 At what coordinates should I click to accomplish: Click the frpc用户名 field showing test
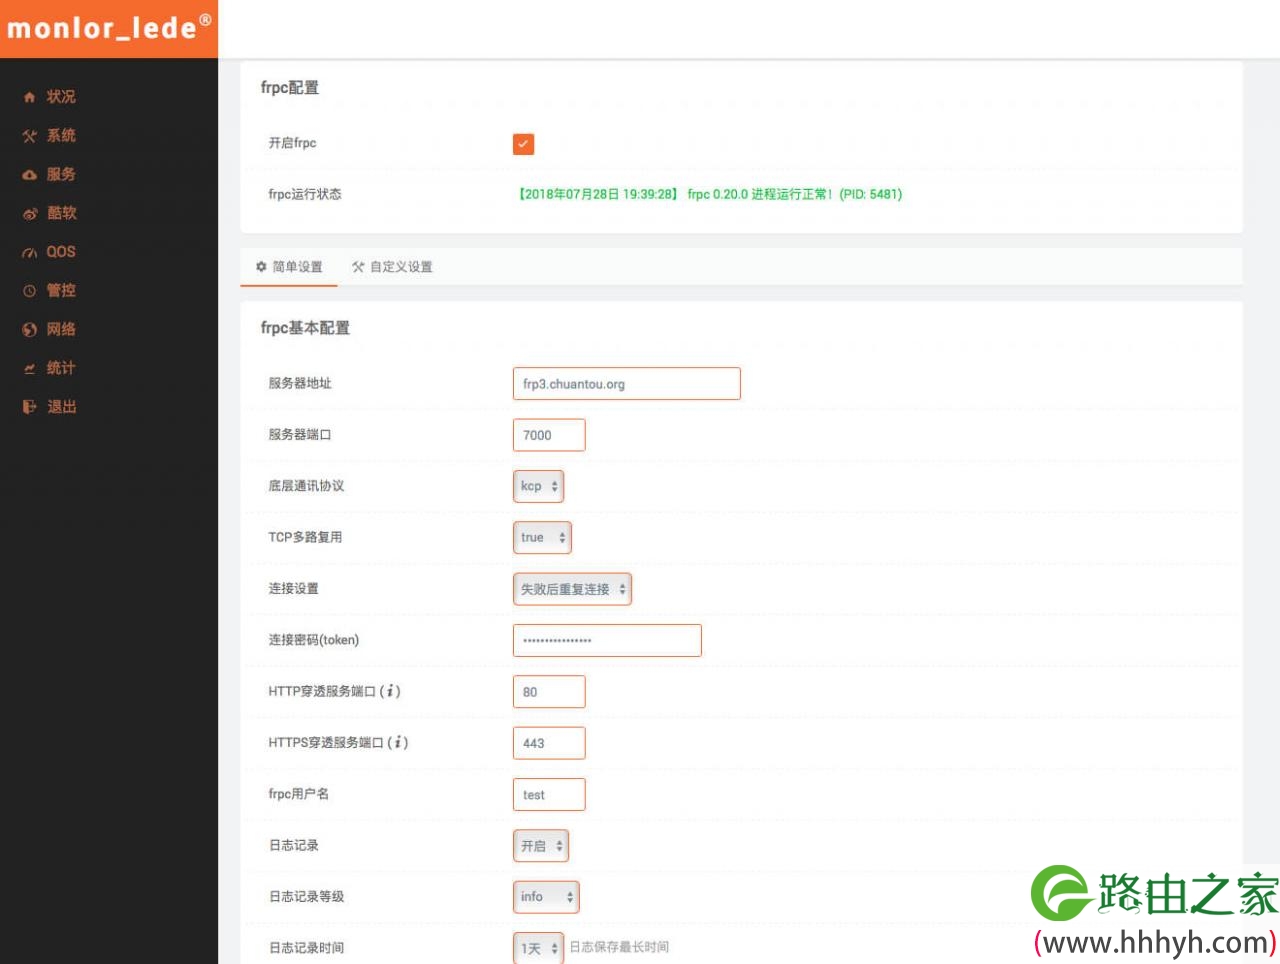pyautogui.click(x=549, y=795)
